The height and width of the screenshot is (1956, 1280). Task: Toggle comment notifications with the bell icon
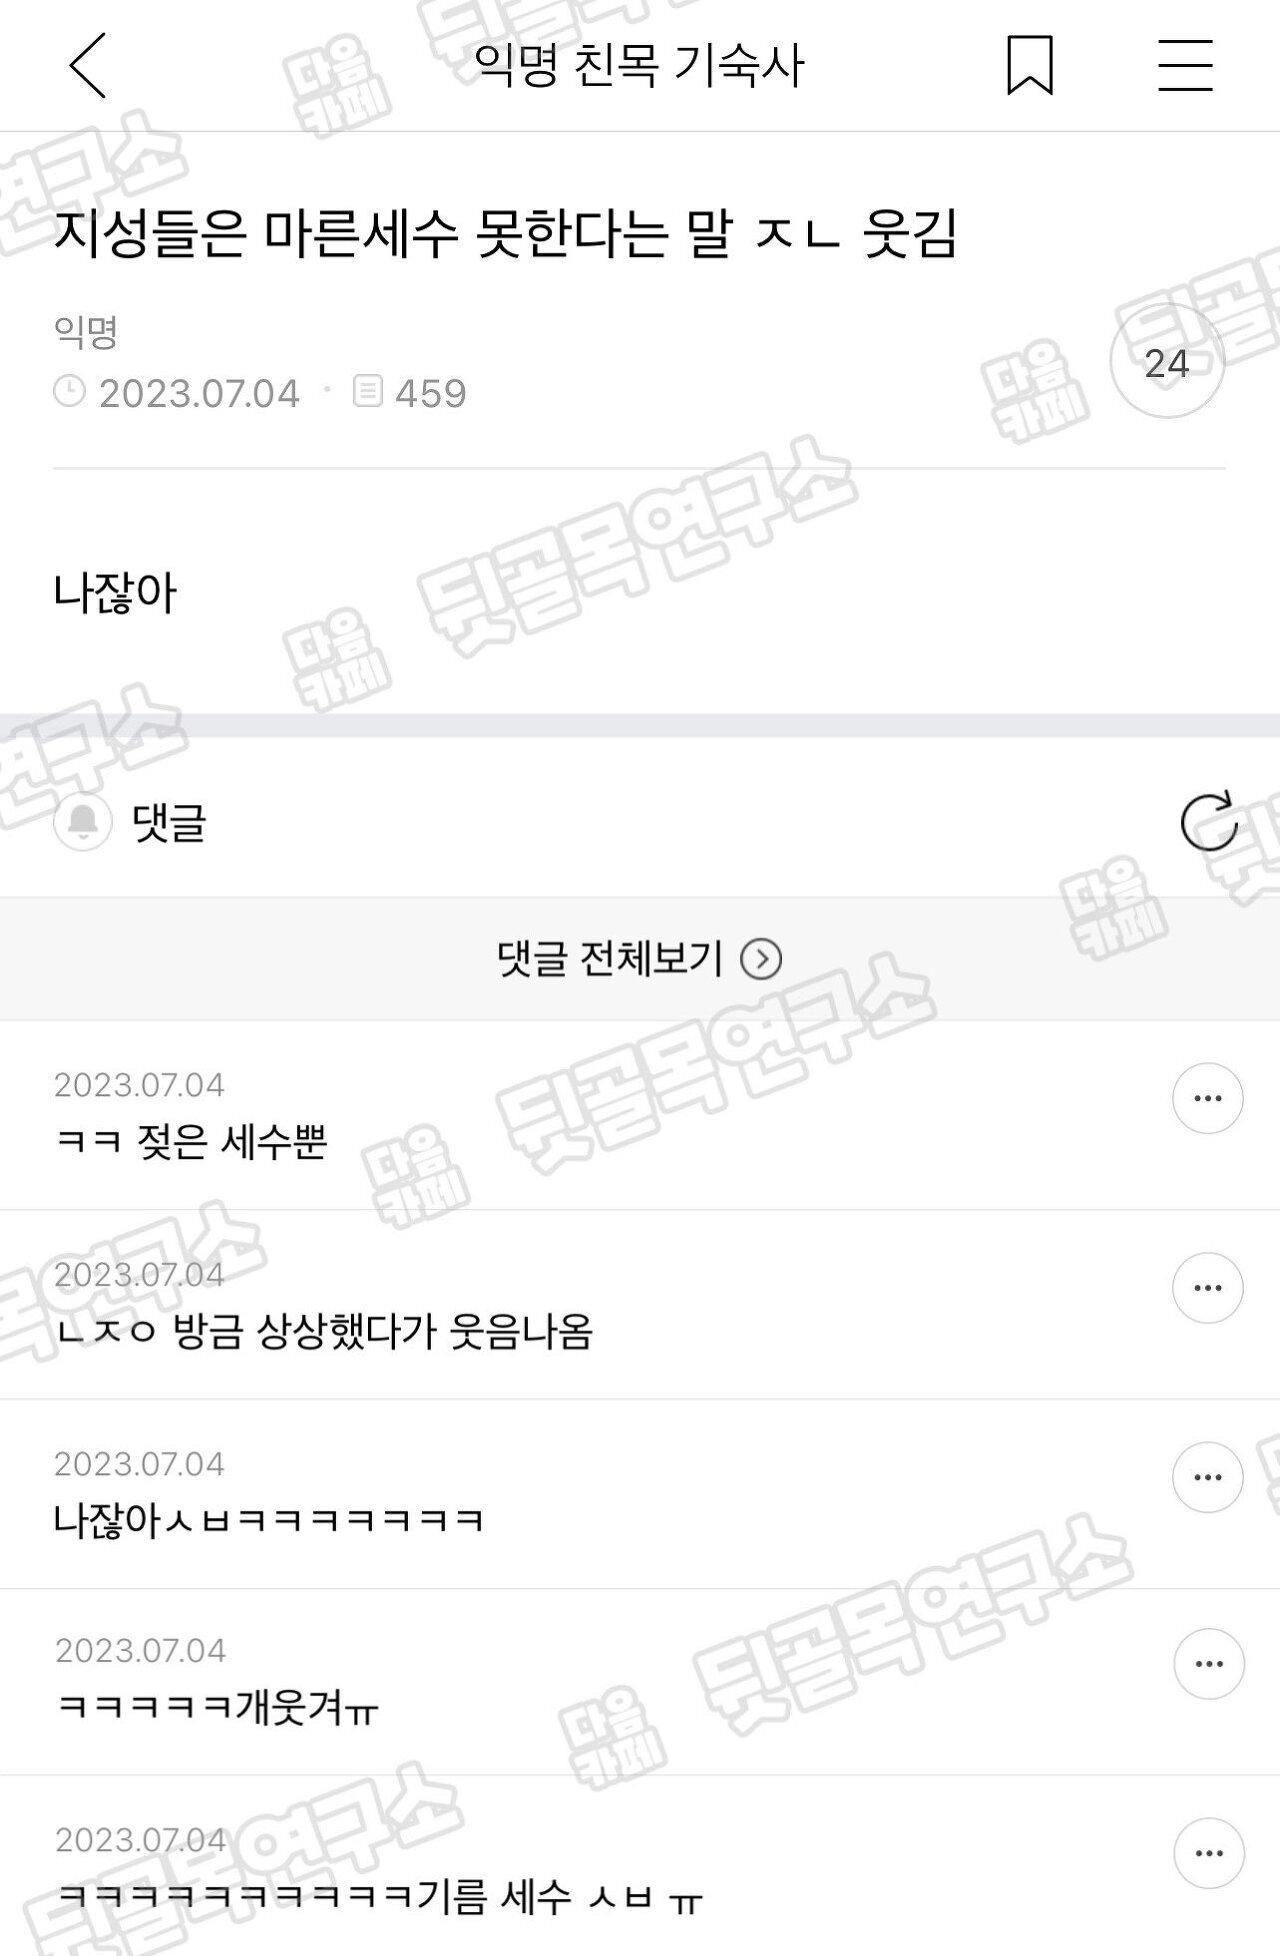[x=82, y=823]
